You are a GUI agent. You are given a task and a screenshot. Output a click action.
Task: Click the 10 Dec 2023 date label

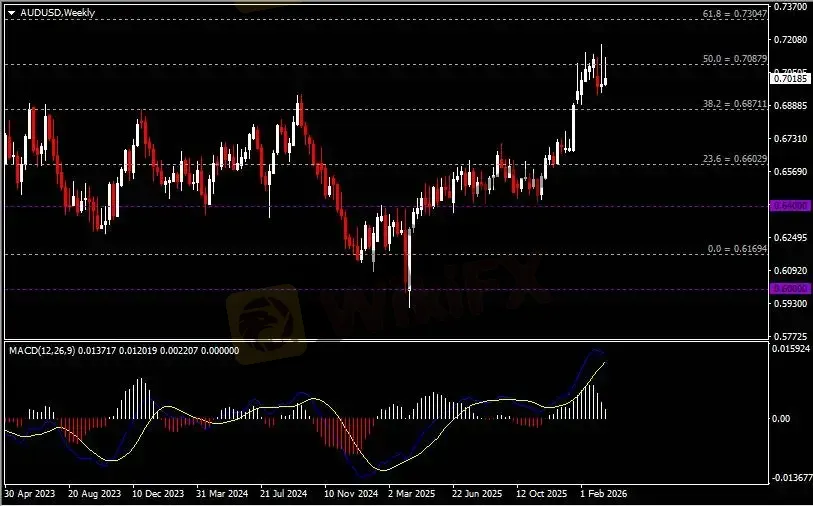158,494
